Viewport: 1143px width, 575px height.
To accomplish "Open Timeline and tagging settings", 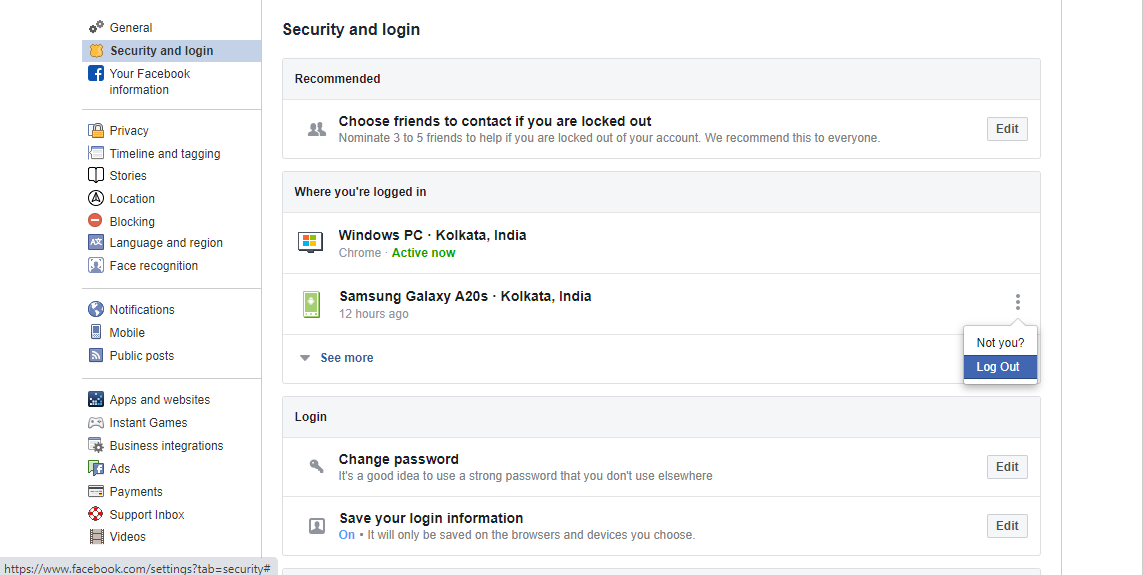I will click(x=165, y=154).
